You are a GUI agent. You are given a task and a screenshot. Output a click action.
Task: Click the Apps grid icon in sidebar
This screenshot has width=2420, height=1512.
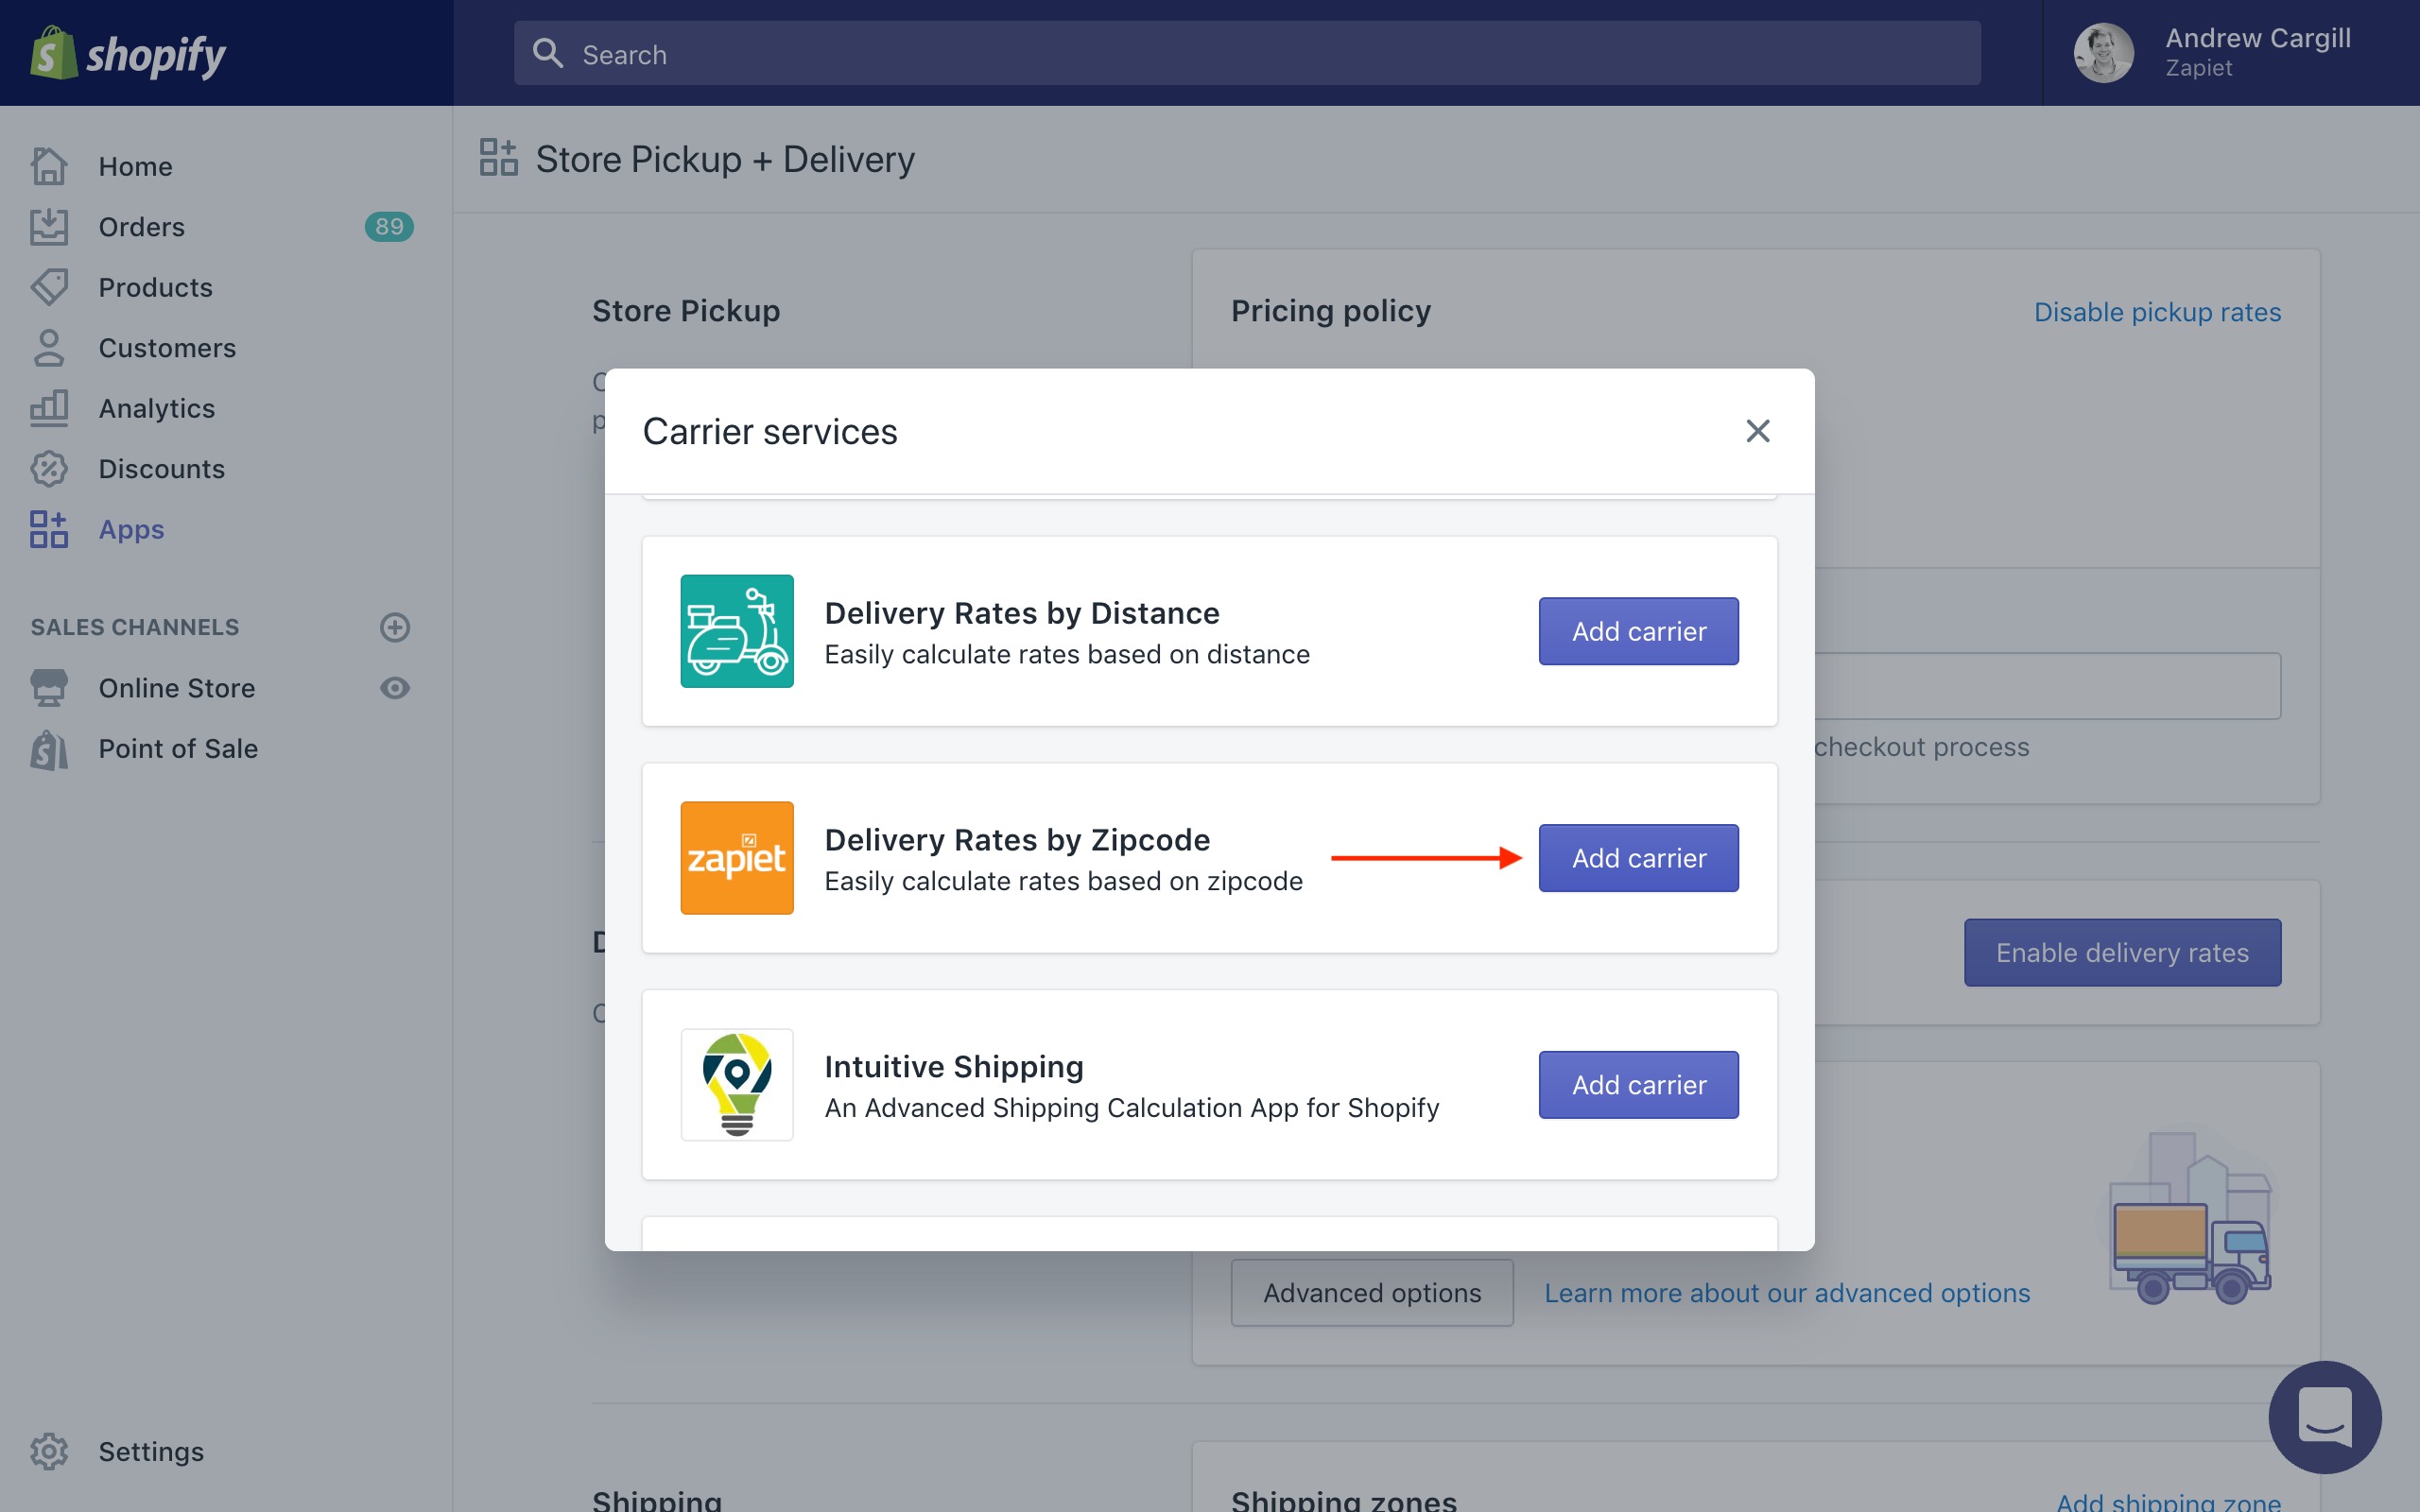tap(49, 529)
